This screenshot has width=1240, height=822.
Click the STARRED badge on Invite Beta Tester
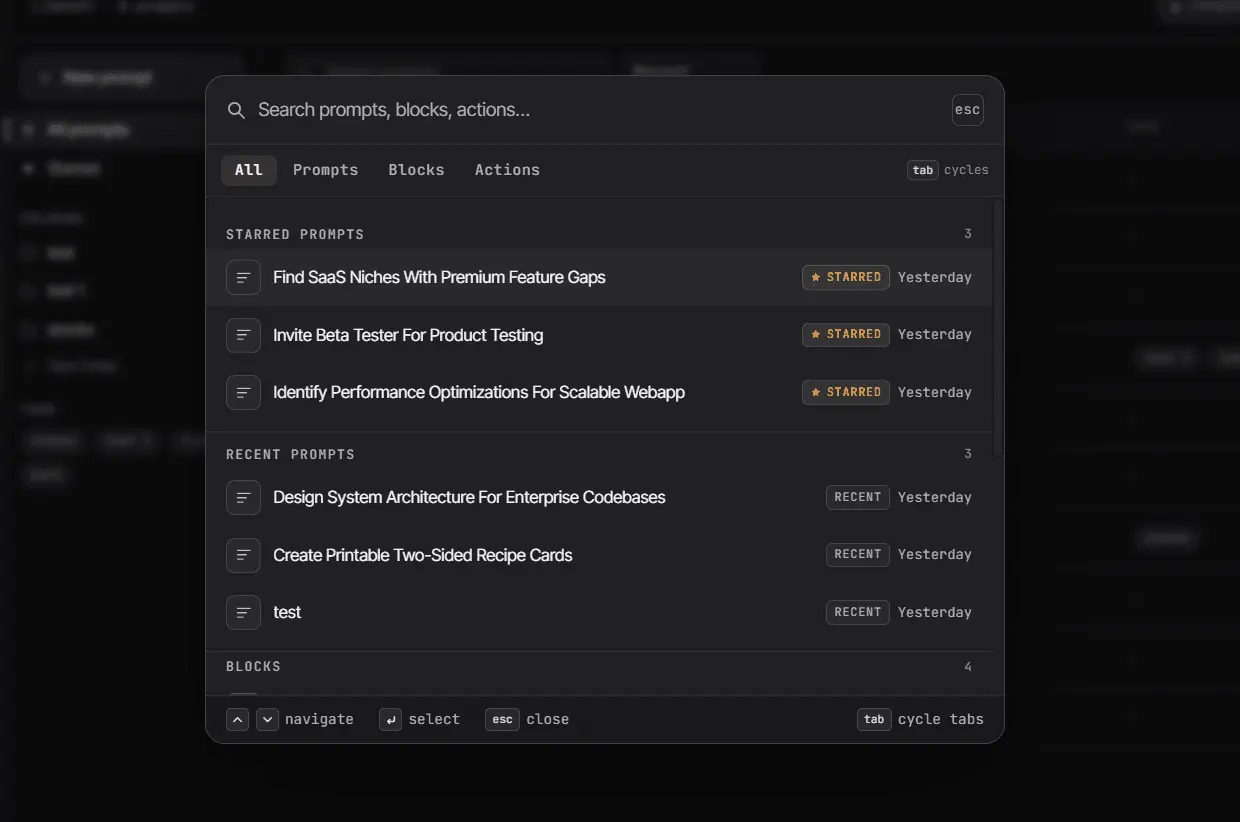pyautogui.click(x=845, y=334)
